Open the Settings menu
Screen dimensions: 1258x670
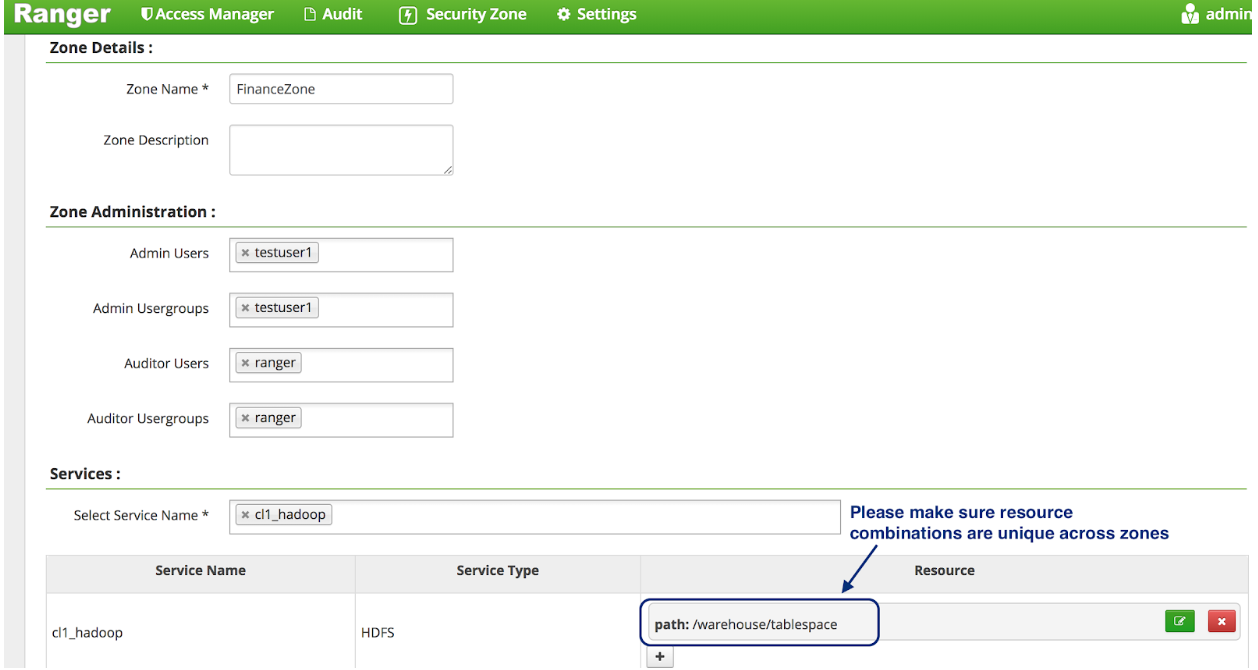pyautogui.click(x=596, y=14)
